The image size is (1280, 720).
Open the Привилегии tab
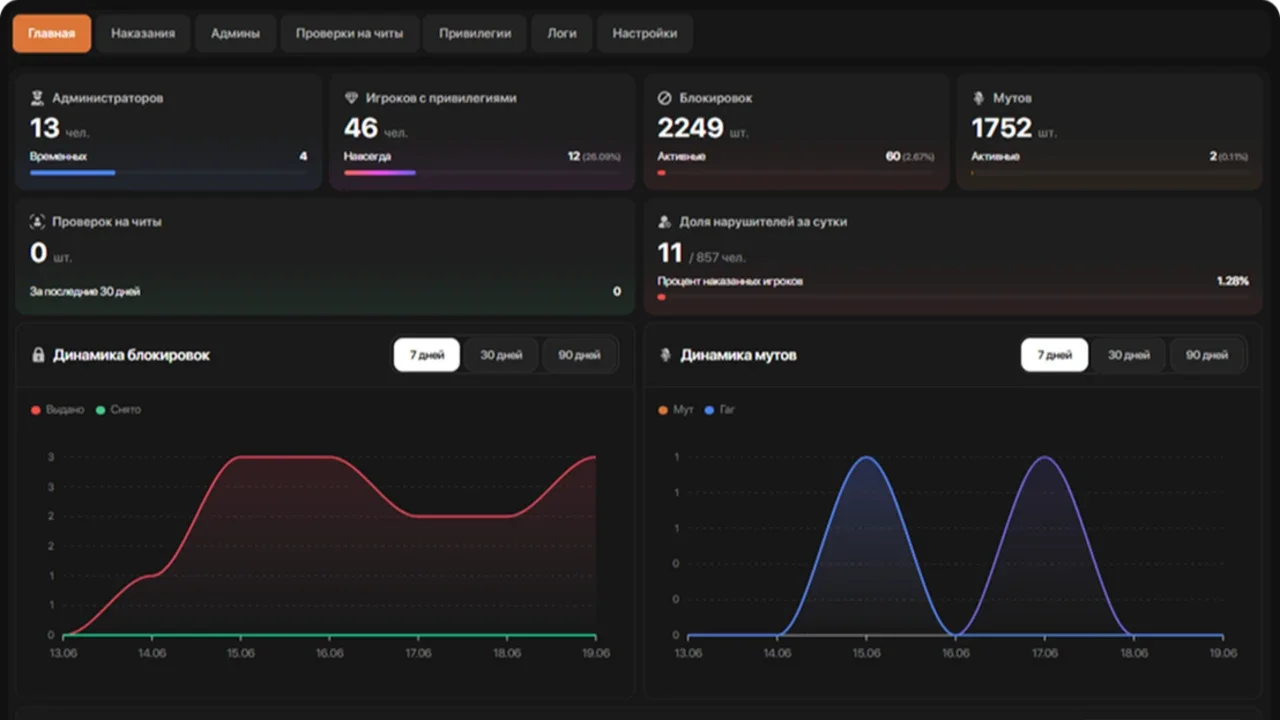point(475,33)
